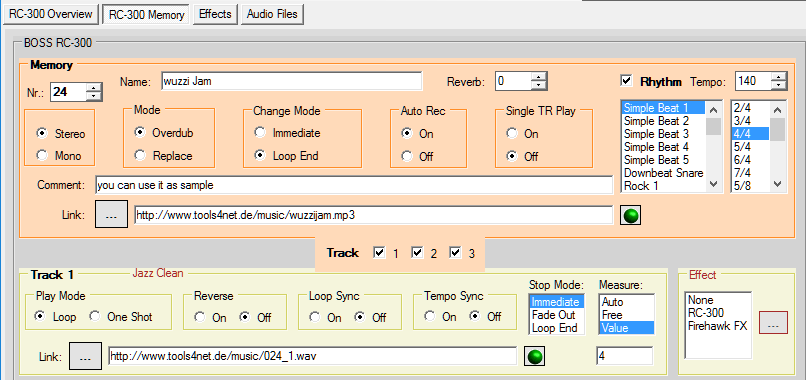Select Auto in Measure list
806x380 pixels.
pyautogui.click(x=627, y=302)
